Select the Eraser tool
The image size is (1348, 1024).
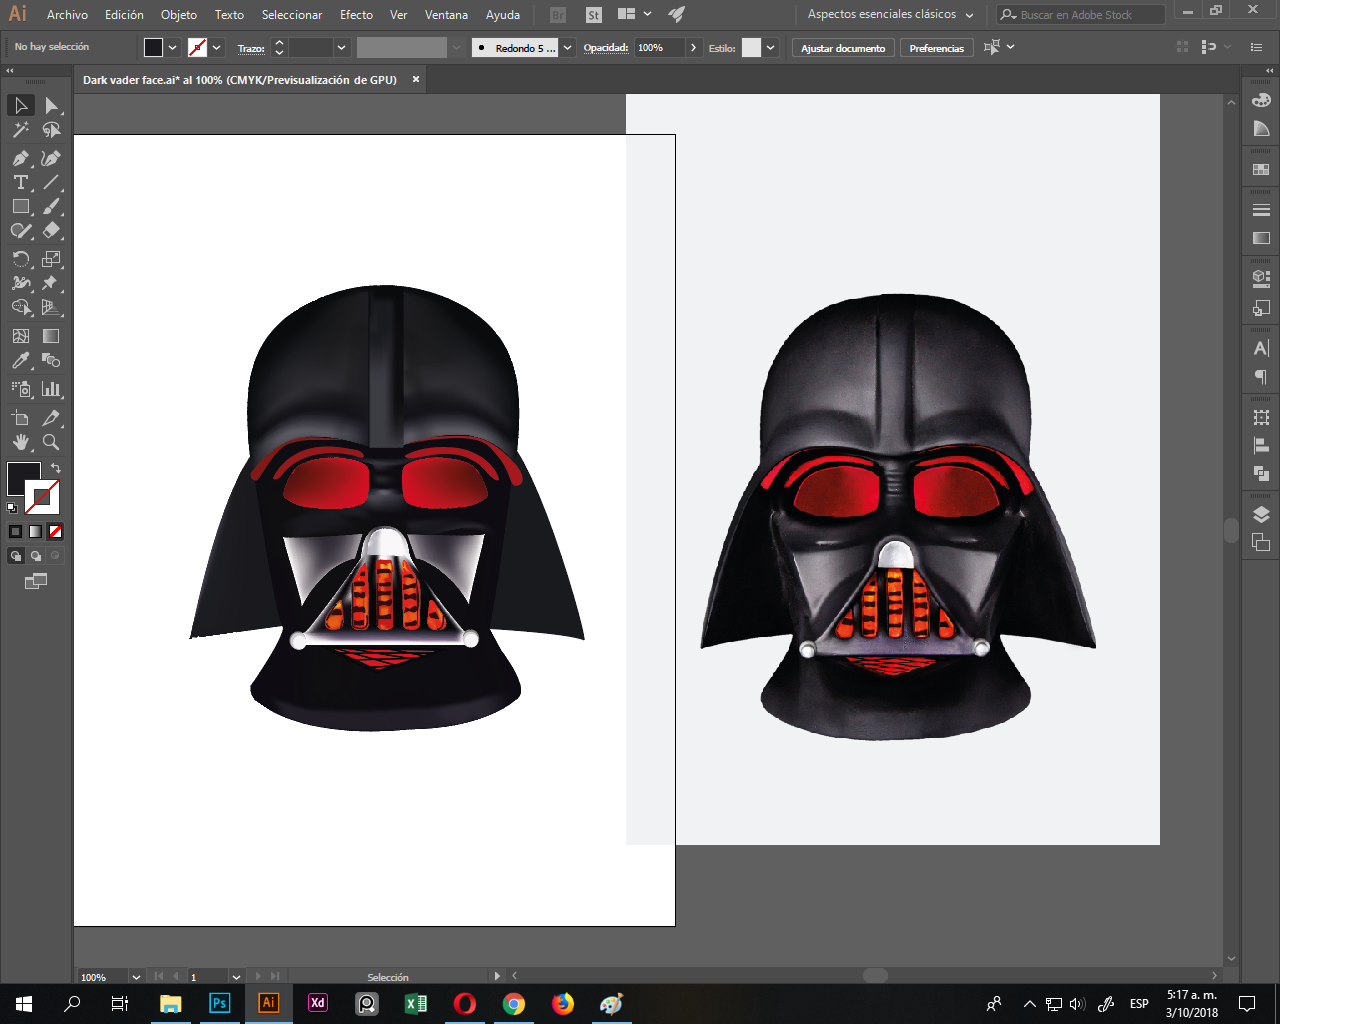coord(52,230)
